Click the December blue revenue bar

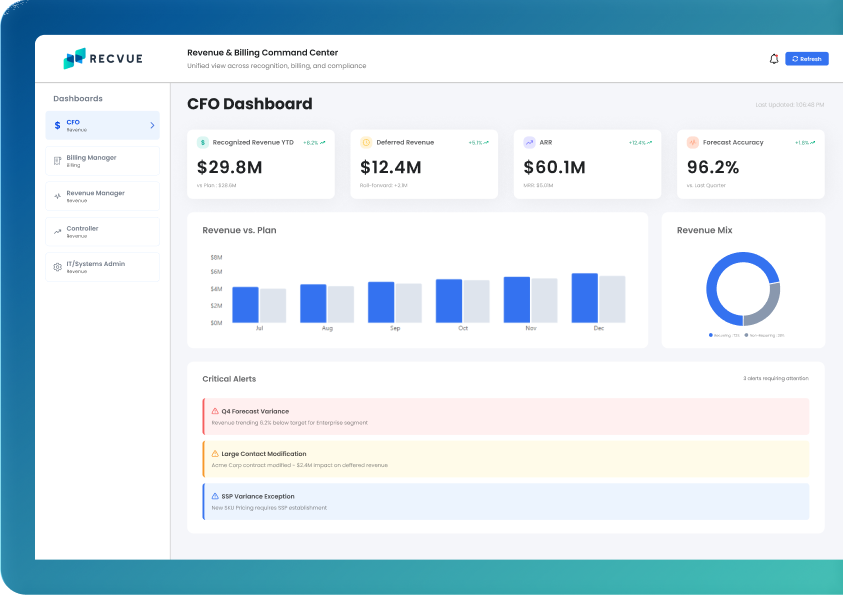[584, 298]
